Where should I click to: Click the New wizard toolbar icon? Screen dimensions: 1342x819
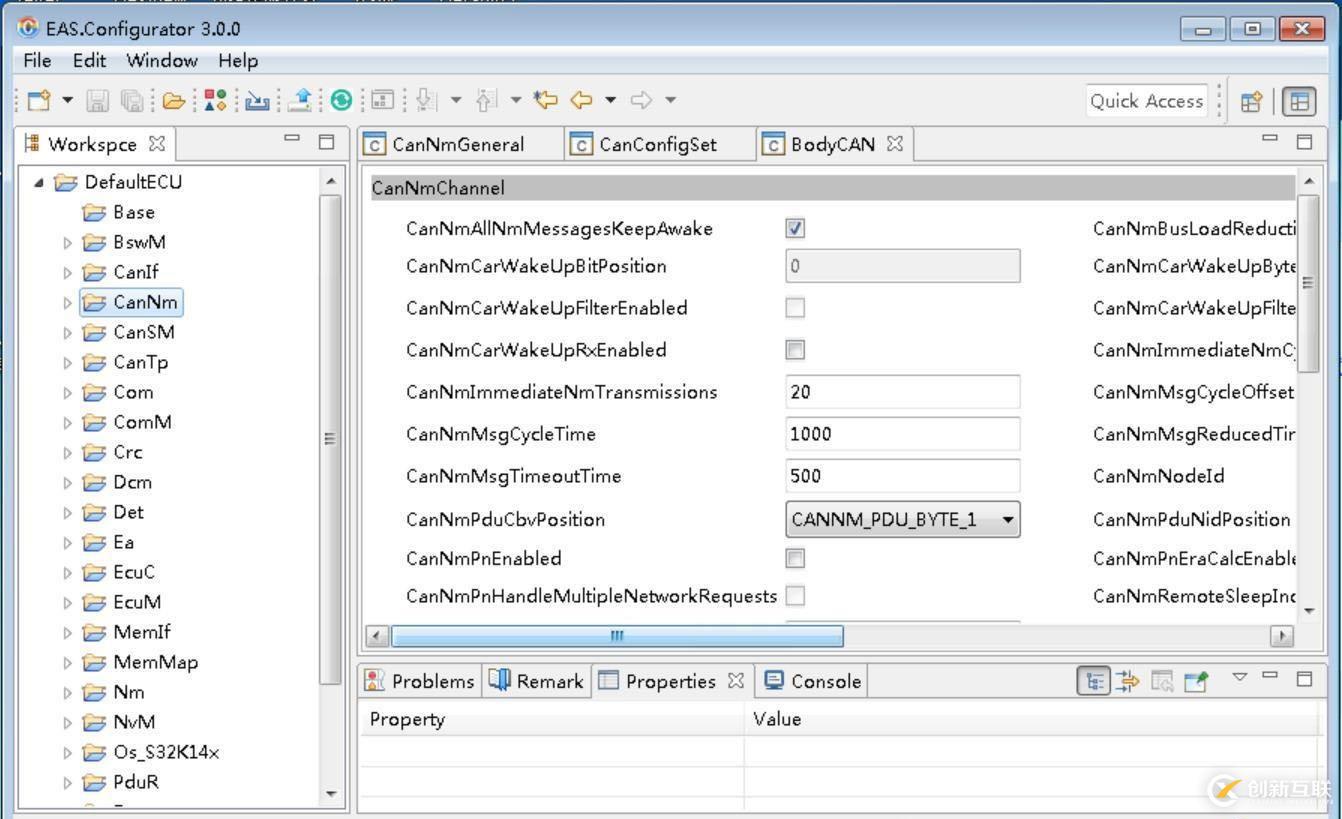(x=39, y=100)
